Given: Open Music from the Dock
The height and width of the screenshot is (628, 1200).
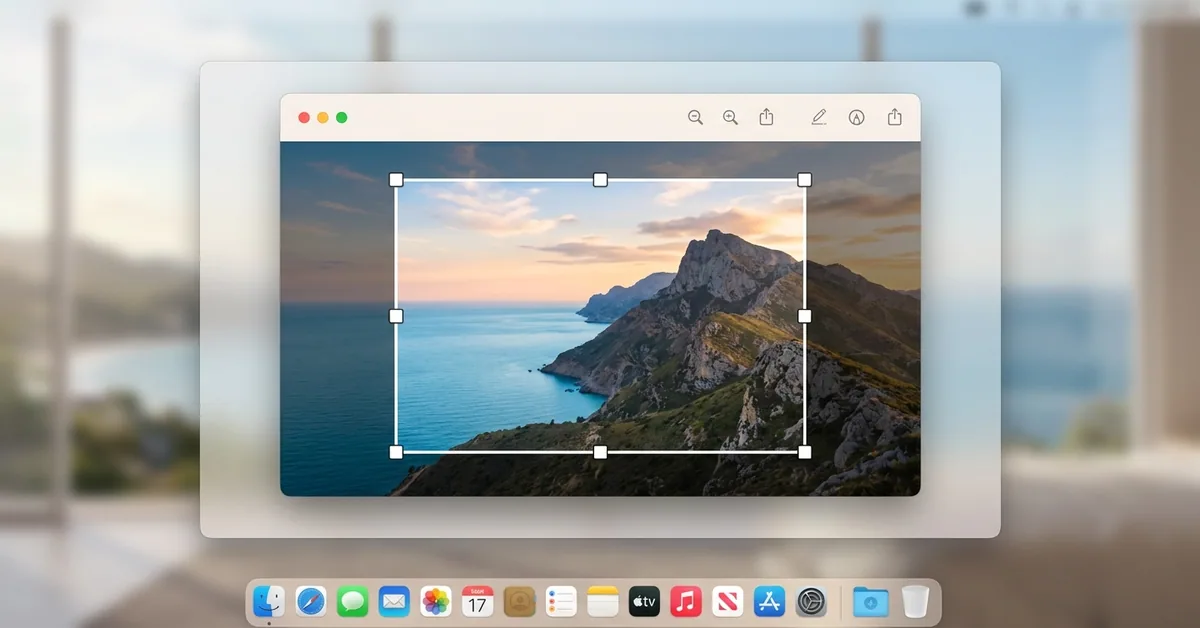Looking at the screenshot, I should [686, 601].
